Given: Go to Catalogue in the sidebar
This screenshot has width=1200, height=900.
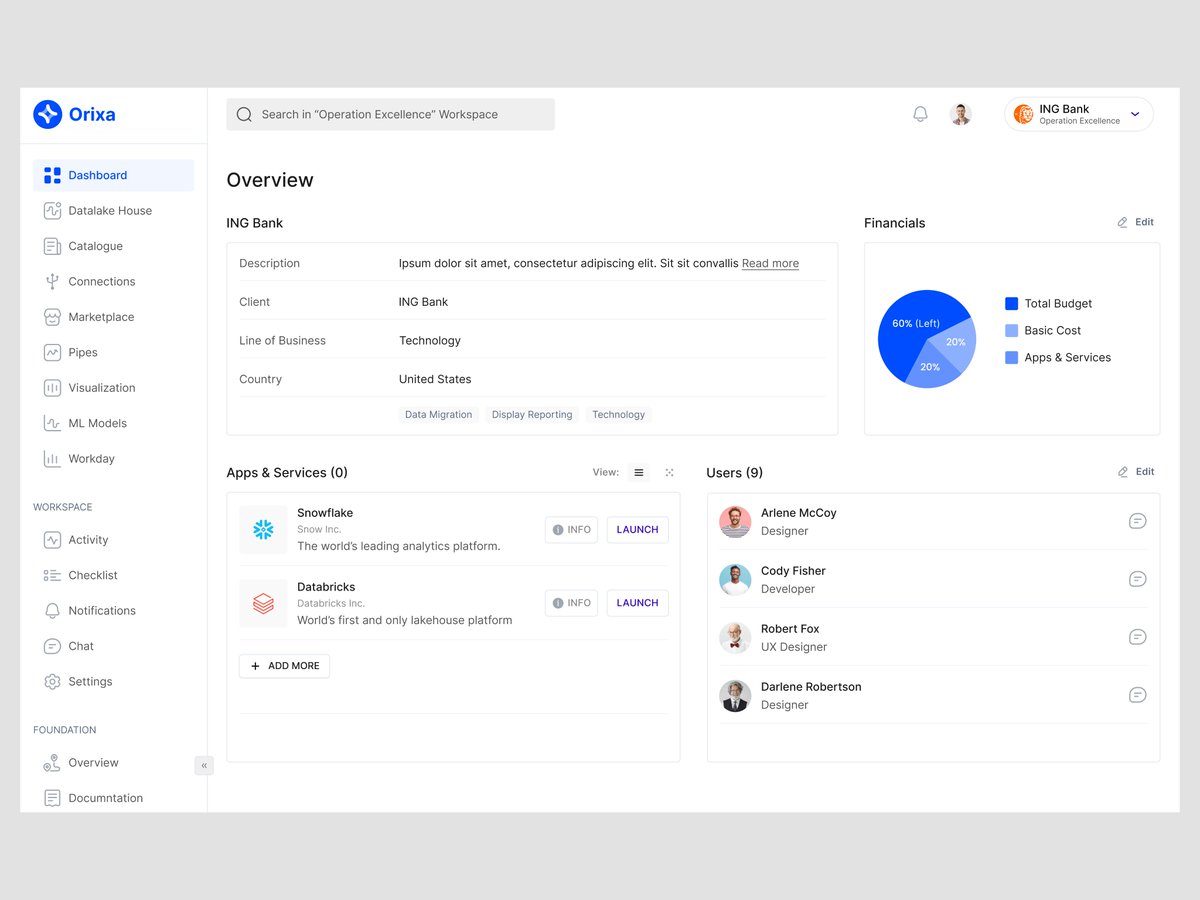Looking at the screenshot, I should coord(113,246).
